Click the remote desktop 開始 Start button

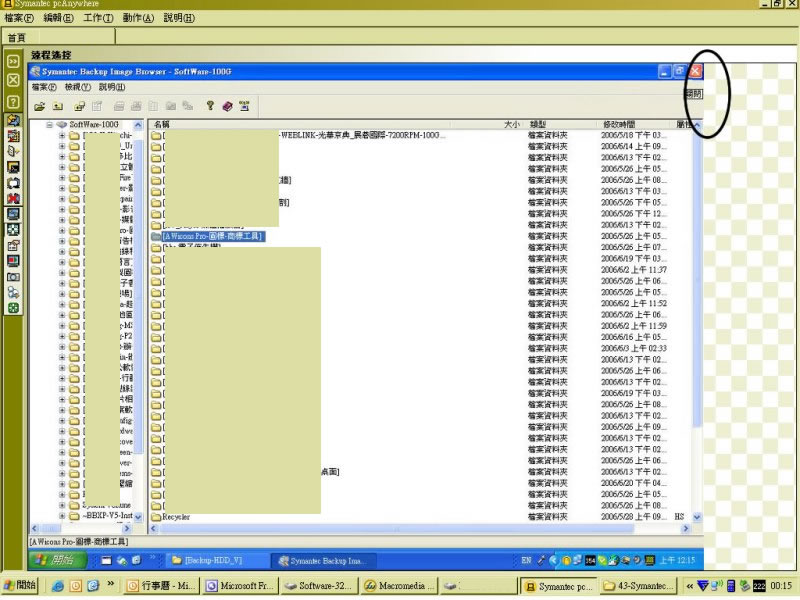coord(57,560)
